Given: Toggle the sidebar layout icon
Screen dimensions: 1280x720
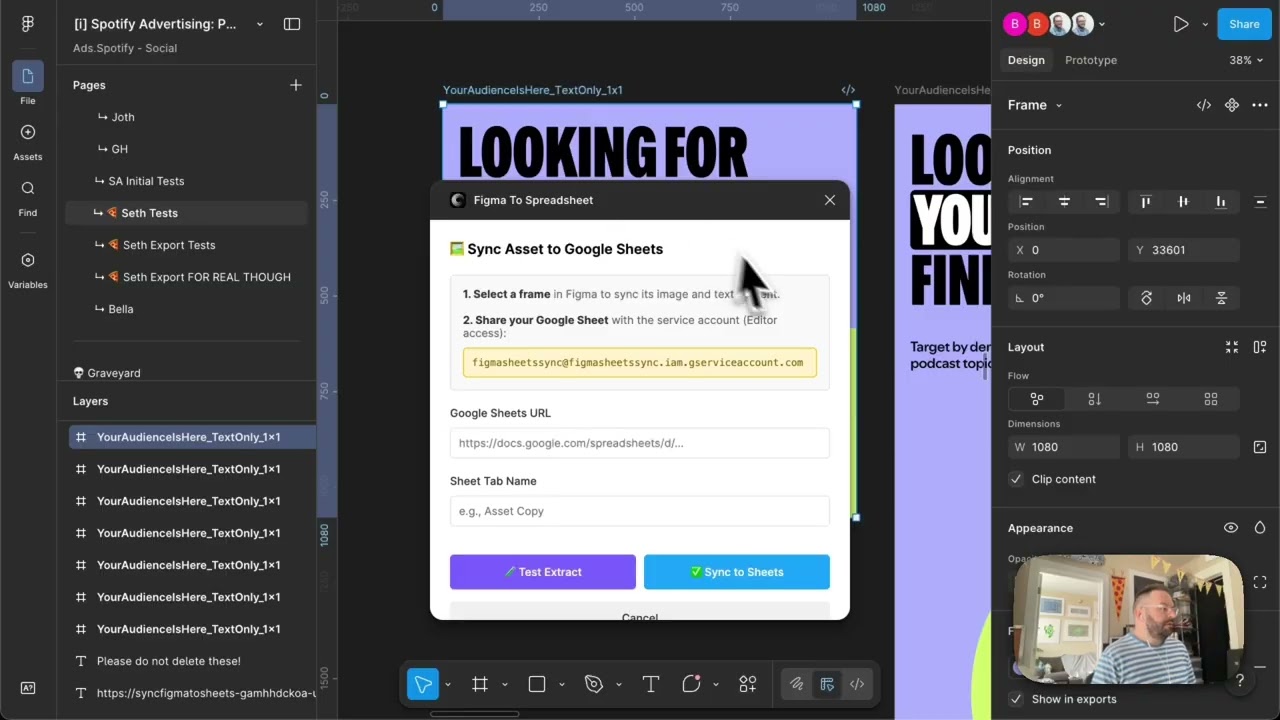Looking at the screenshot, I should [x=292, y=24].
